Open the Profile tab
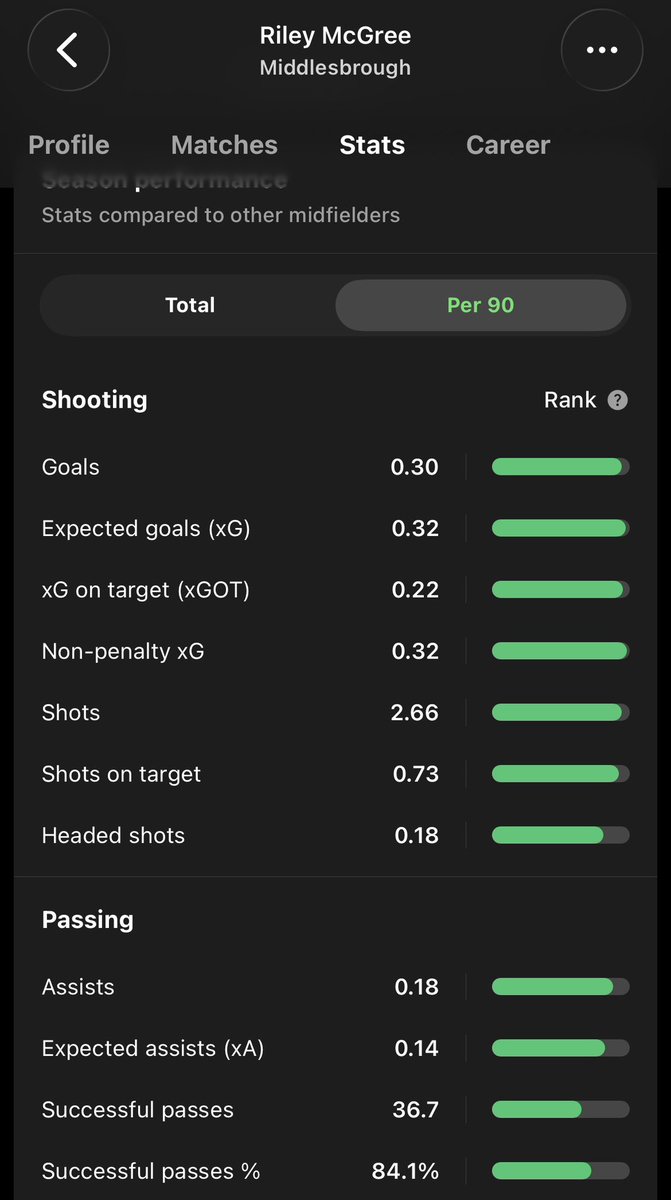This screenshot has height=1200, width=671. tap(69, 145)
